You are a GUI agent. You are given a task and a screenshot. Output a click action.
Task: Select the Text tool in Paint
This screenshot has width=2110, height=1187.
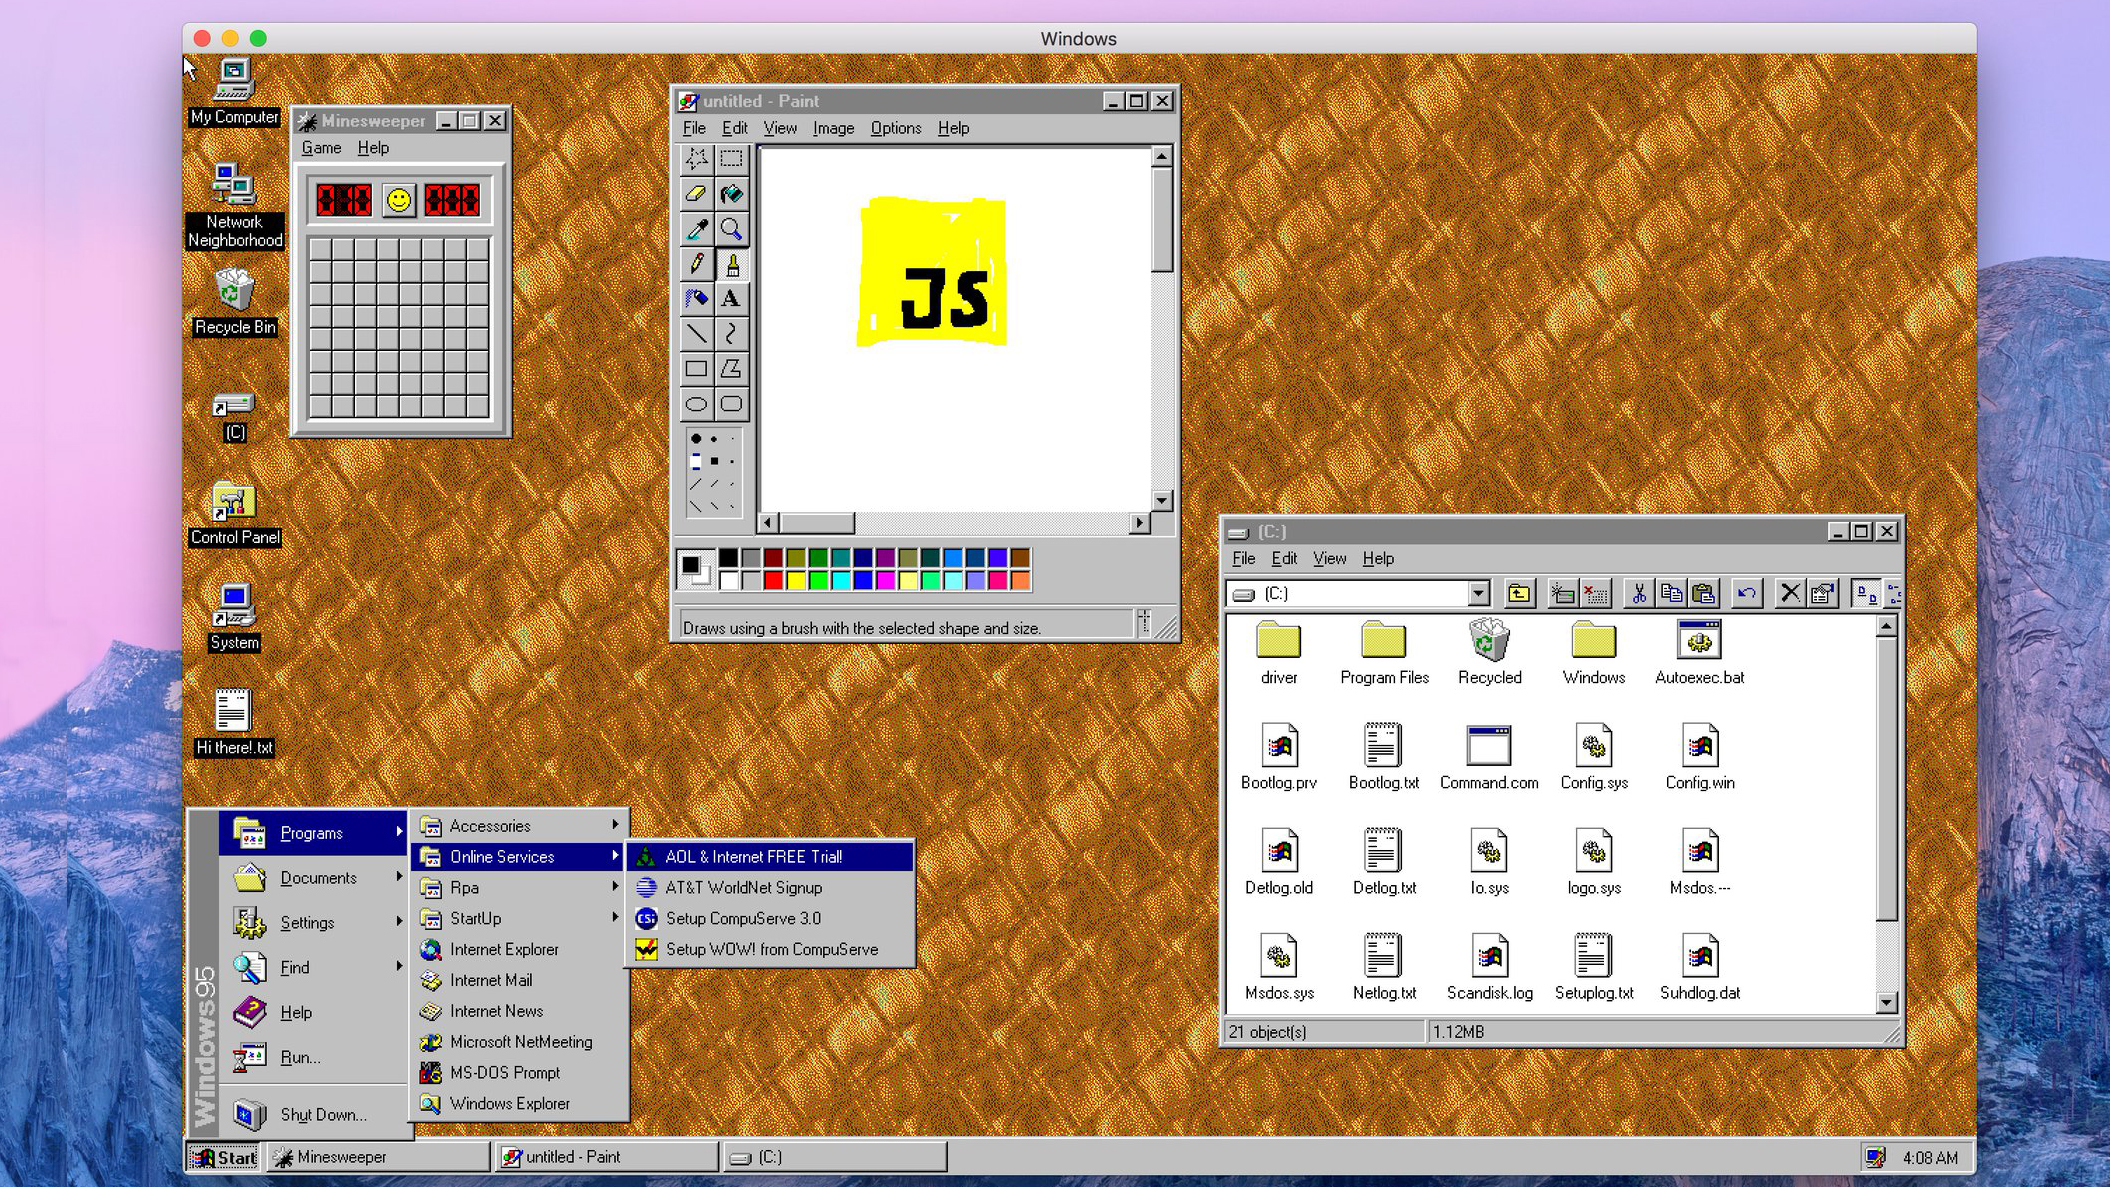pos(731,299)
